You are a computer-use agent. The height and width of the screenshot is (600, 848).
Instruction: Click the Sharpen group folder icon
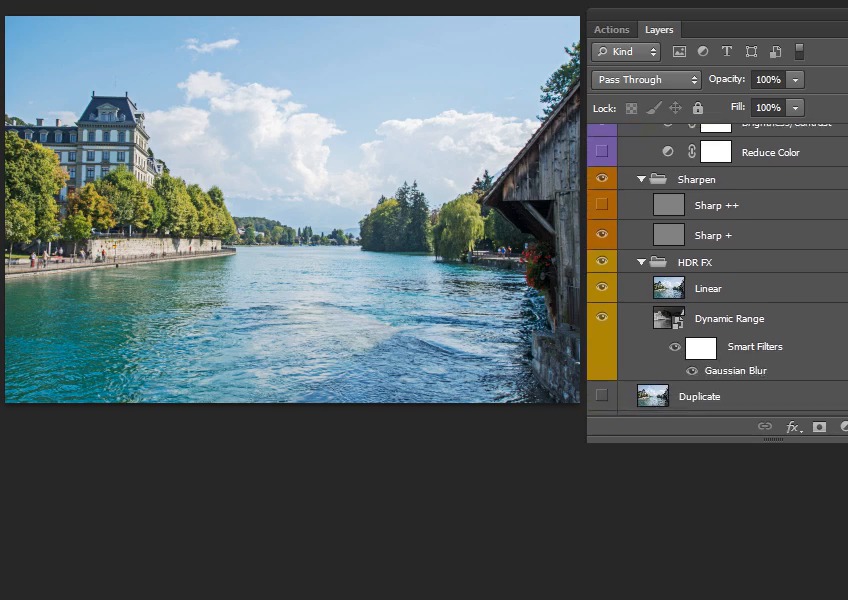(x=658, y=179)
